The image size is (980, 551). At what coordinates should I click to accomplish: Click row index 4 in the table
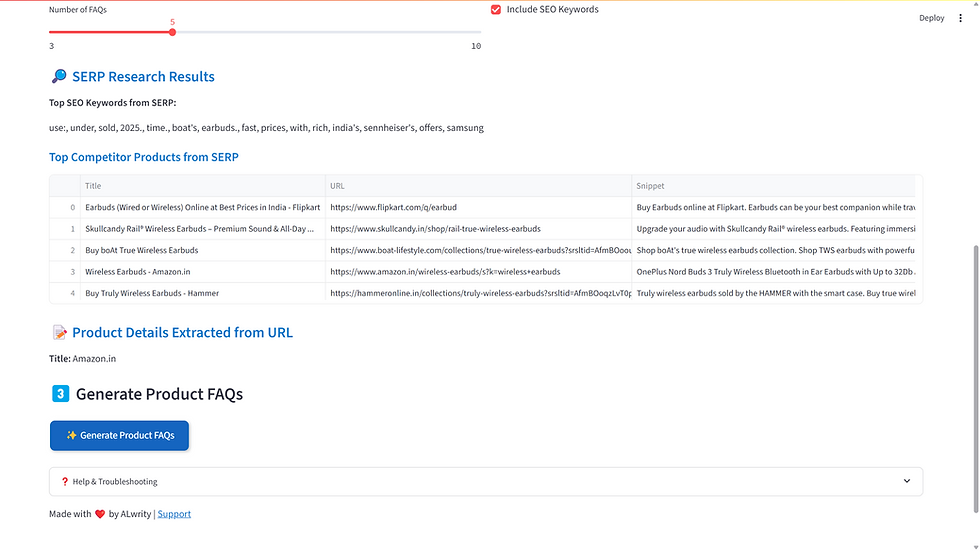point(65,293)
